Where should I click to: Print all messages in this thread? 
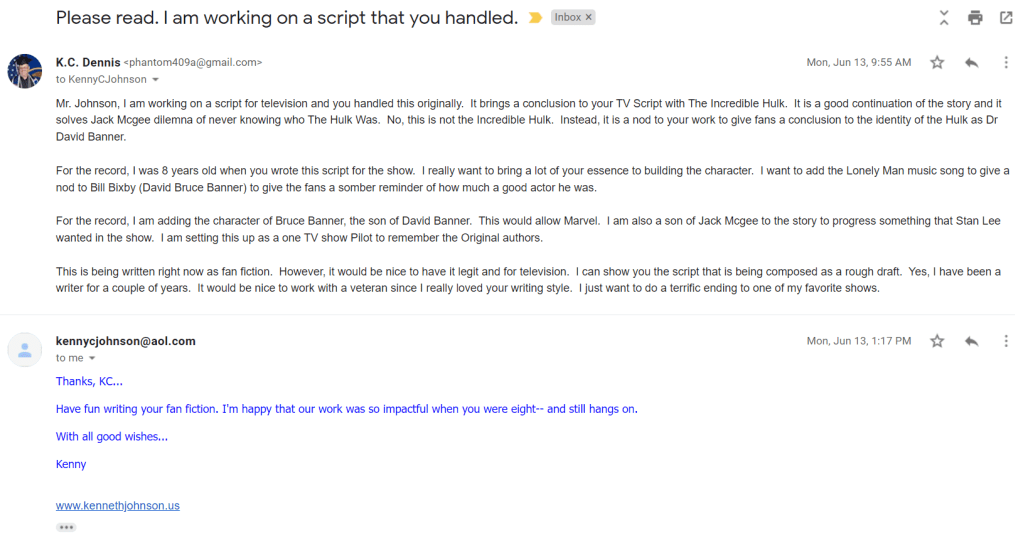click(x=975, y=18)
